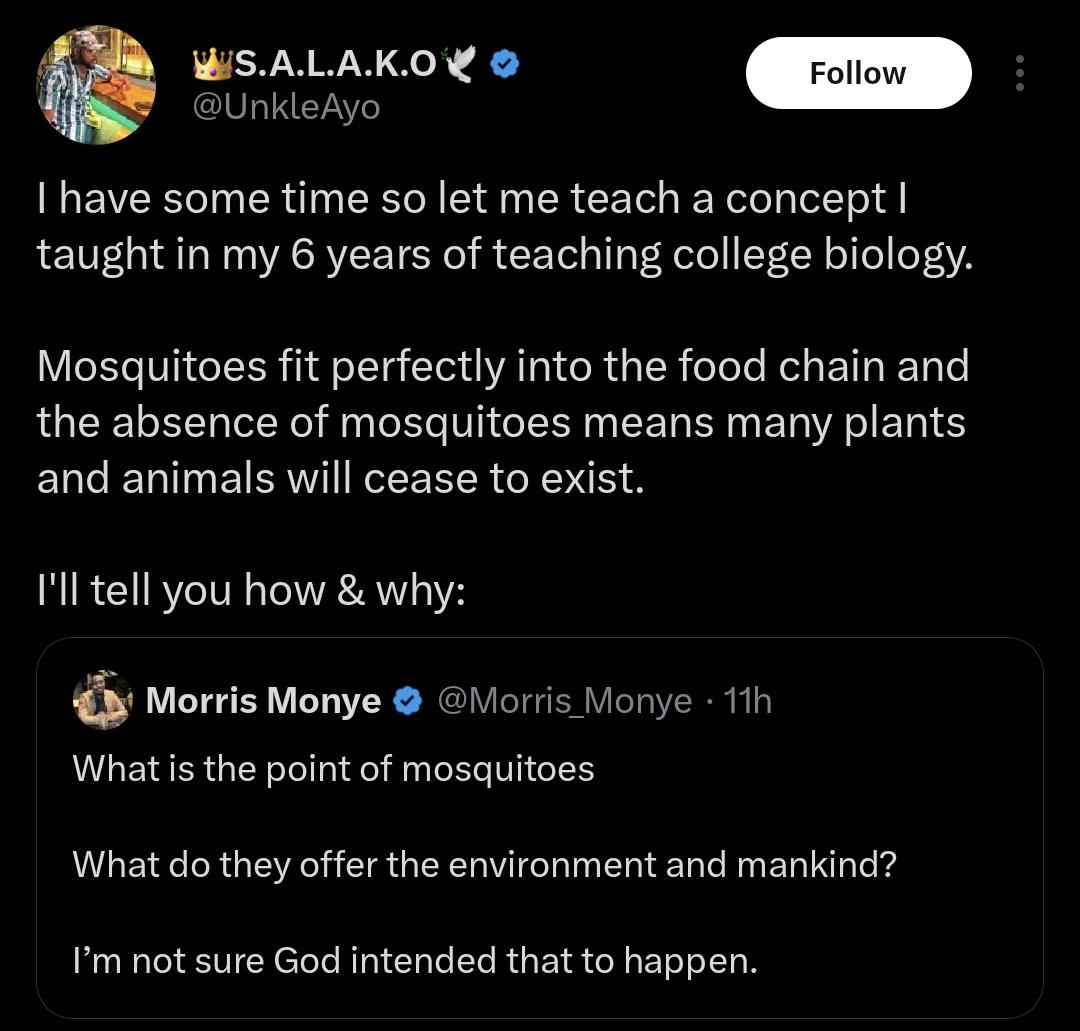This screenshot has height=1031, width=1080.
Task: Open S.A.L.A.K.O's profile picture
Action: tap(96, 85)
